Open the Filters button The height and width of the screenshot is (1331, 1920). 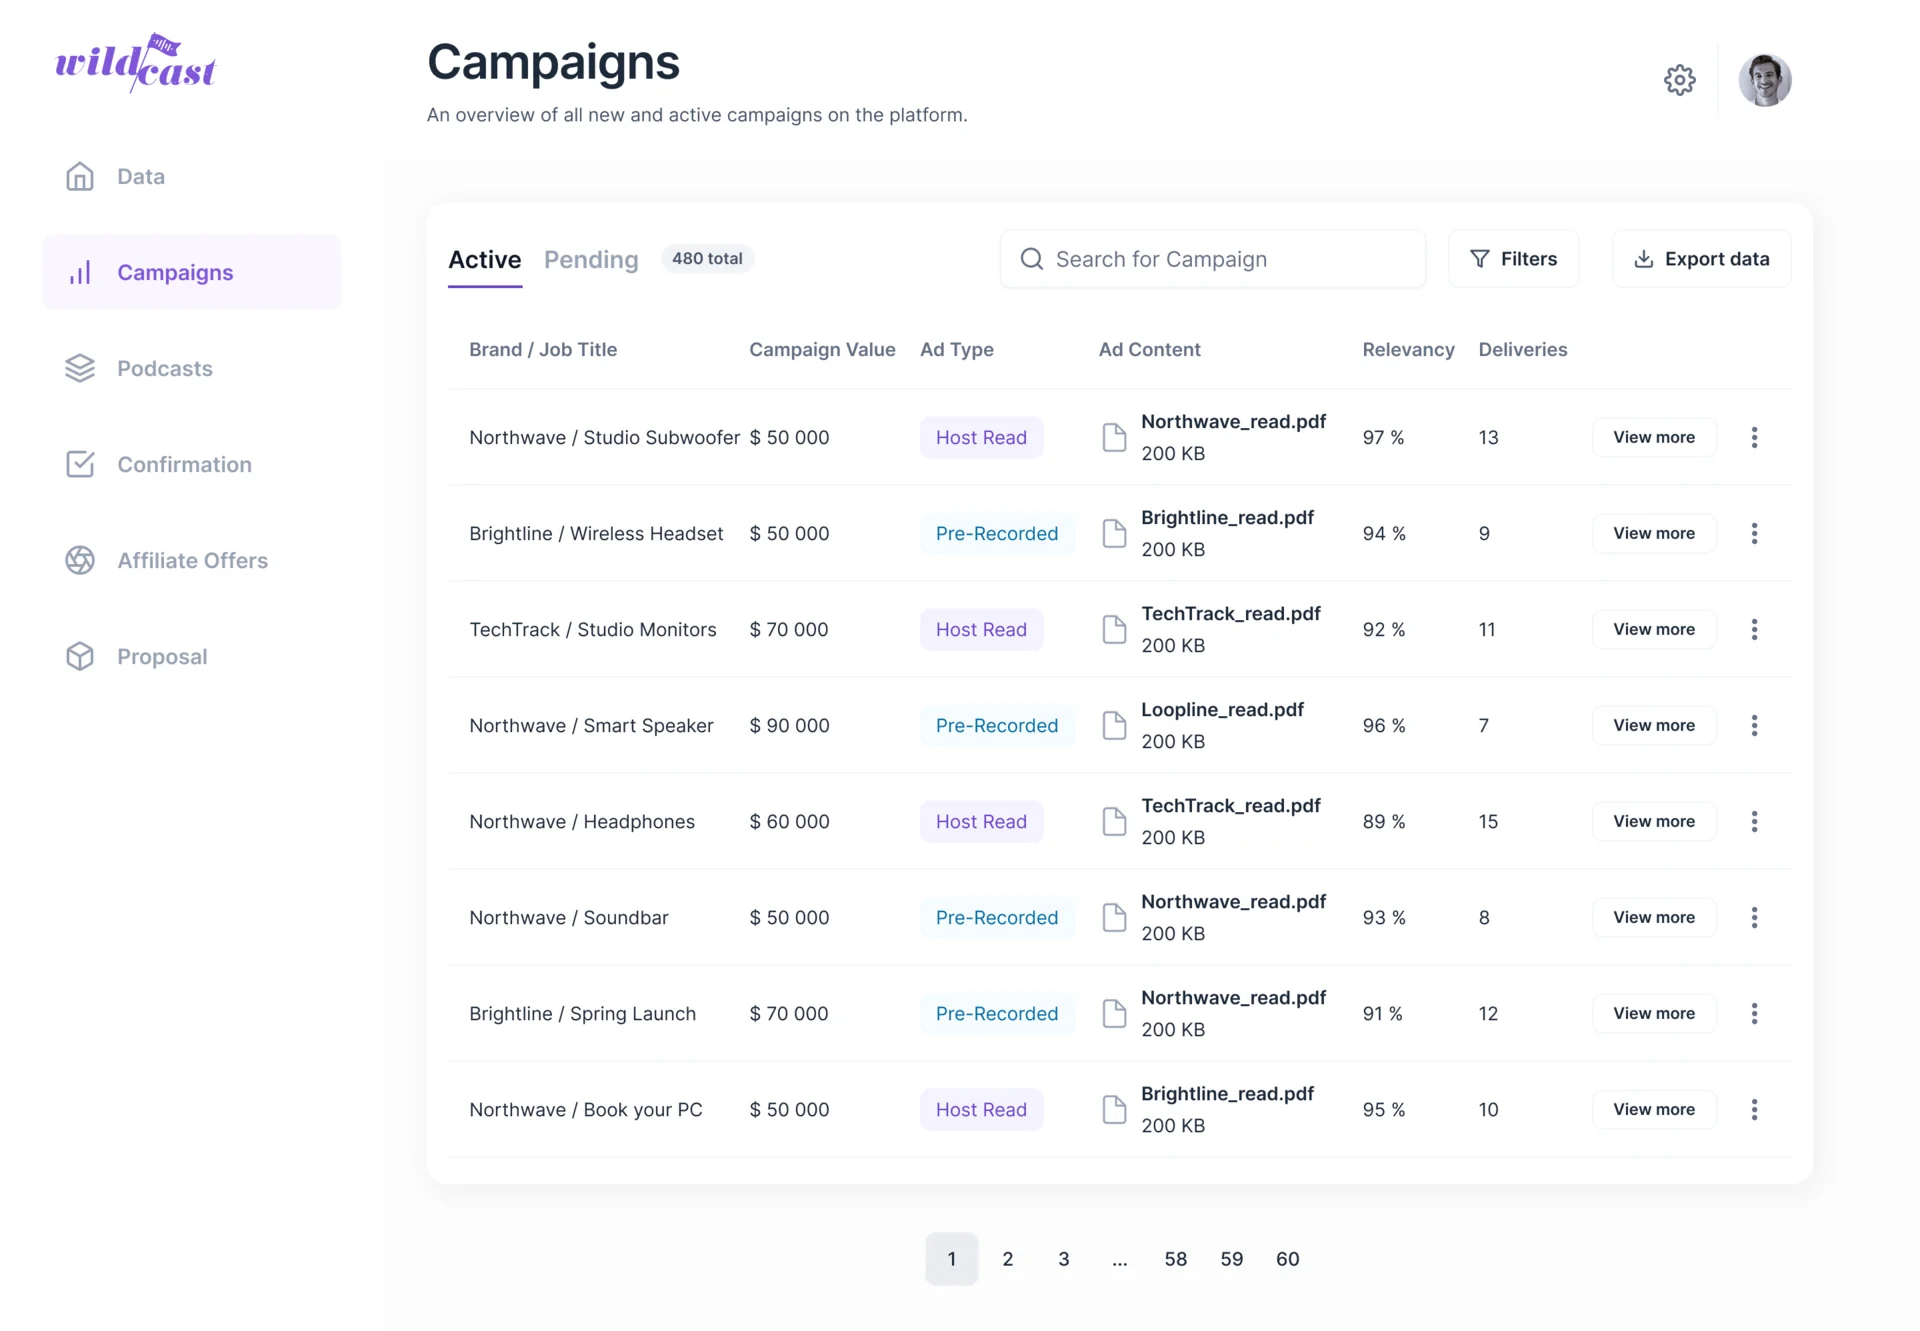point(1514,259)
